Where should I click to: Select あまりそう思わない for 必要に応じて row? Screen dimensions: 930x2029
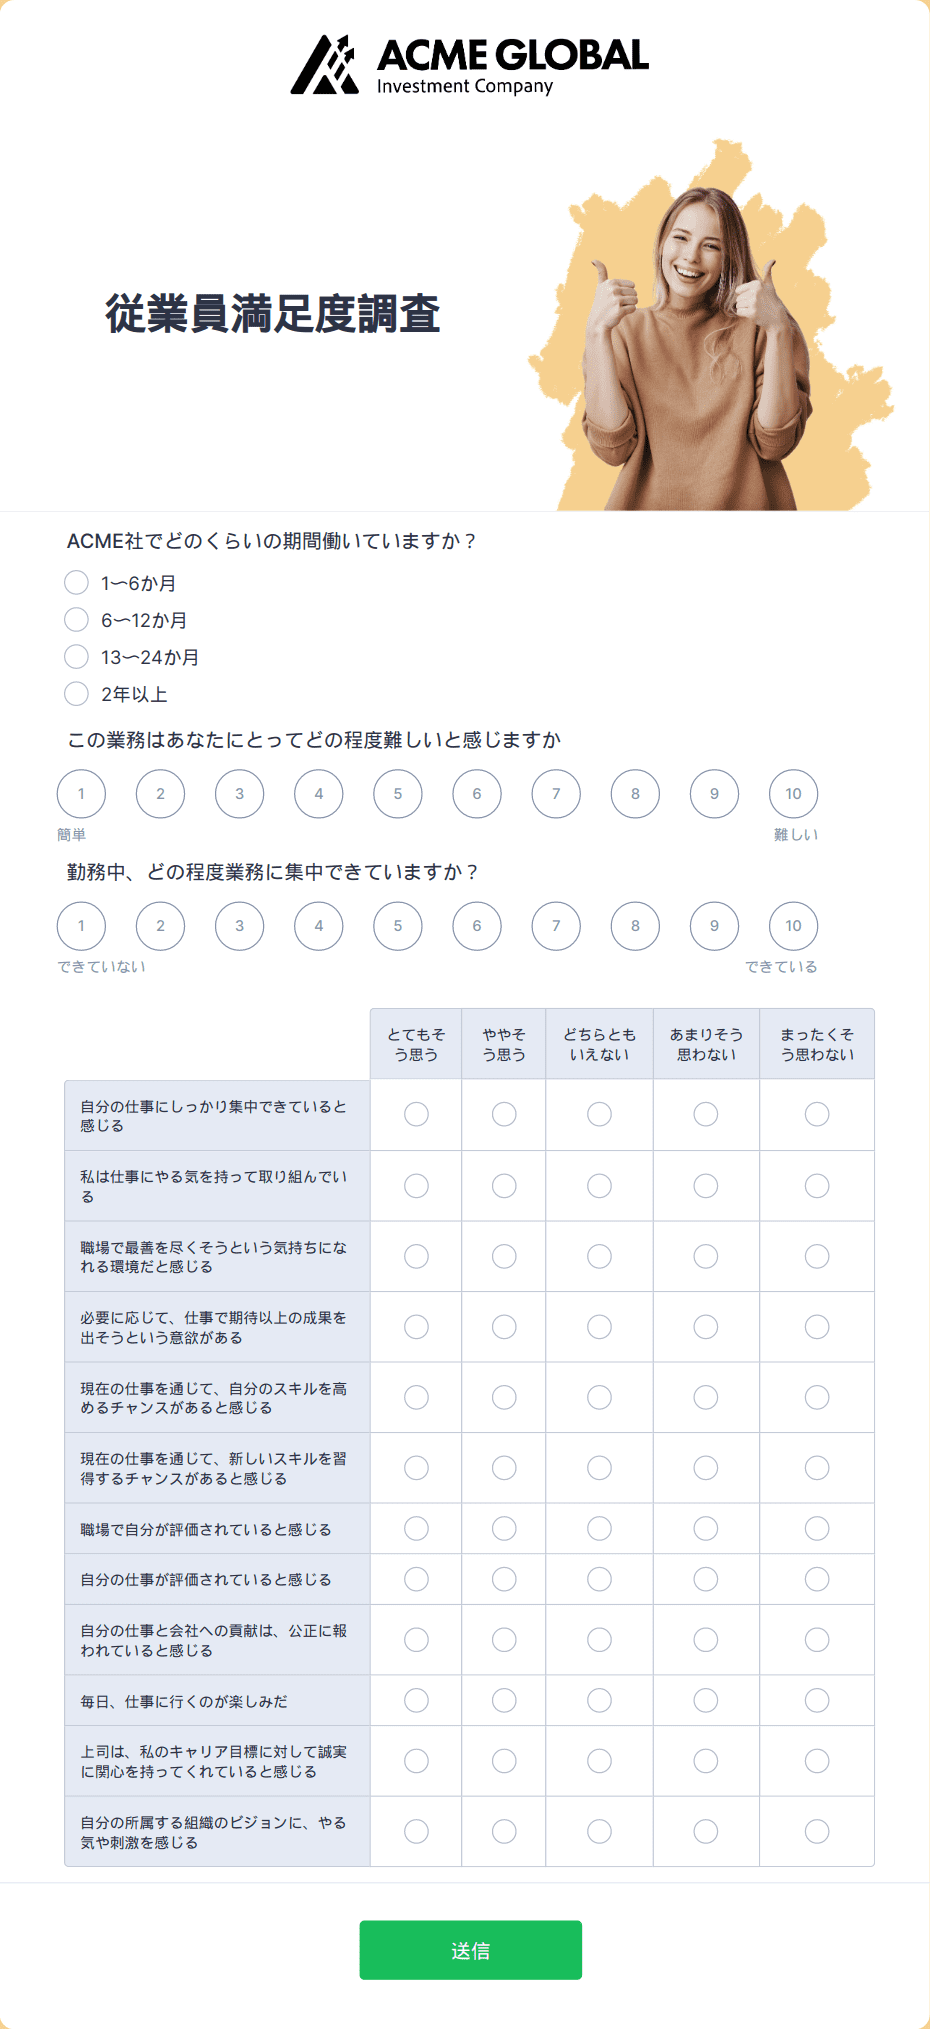pyautogui.click(x=706, y=1327)
